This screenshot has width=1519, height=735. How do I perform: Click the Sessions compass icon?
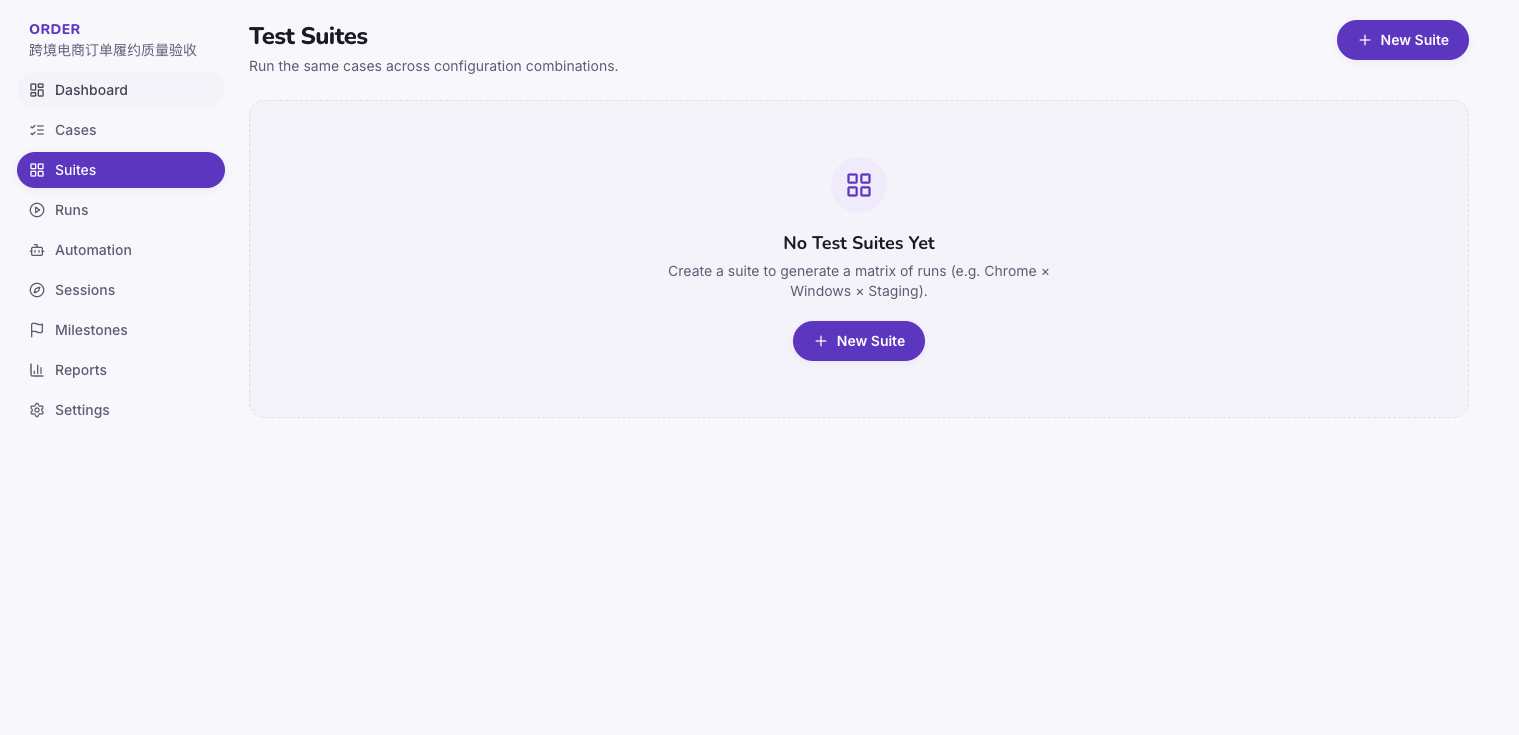point(37,290)
